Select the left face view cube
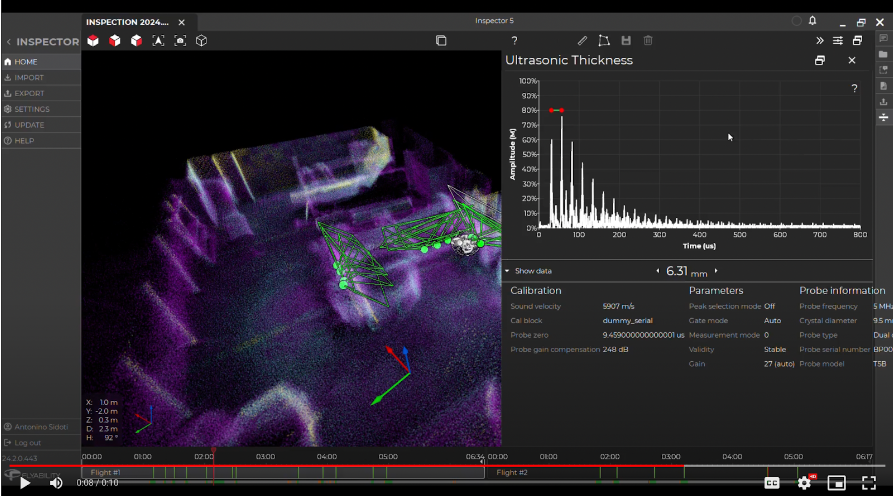 click(114, 40)
